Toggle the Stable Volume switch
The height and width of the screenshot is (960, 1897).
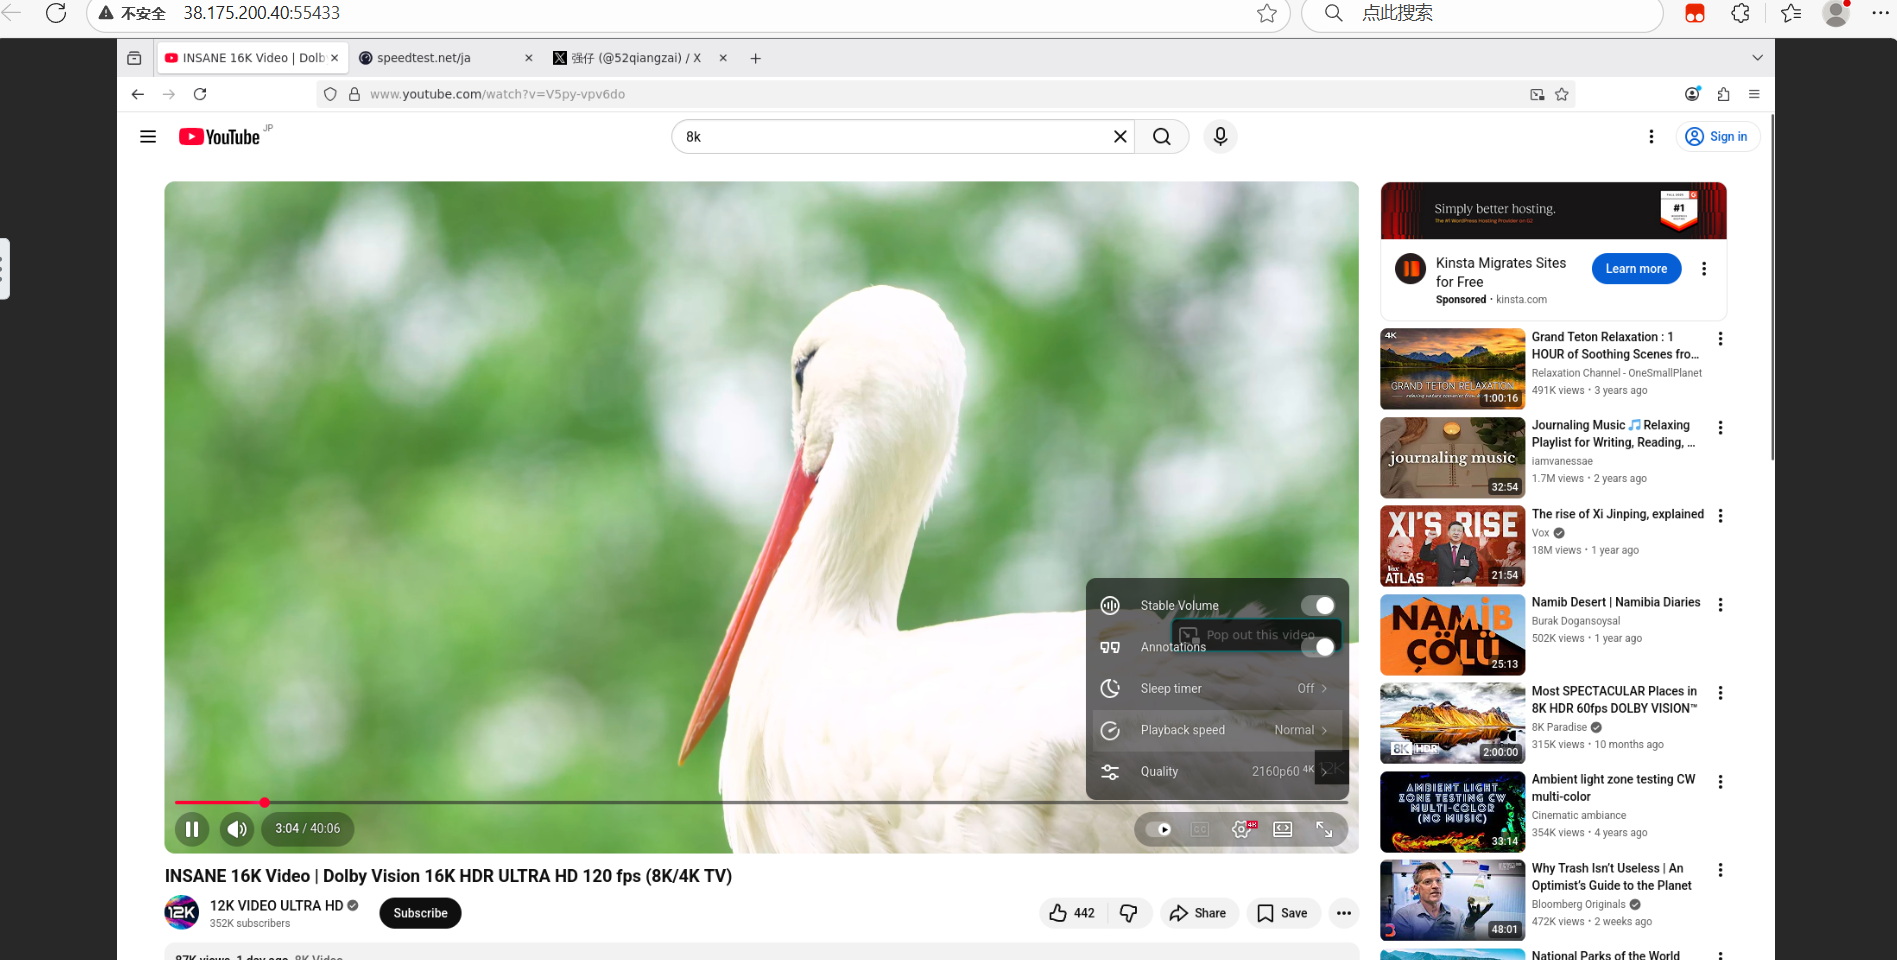pyautogui.click(x=1317, y=605)
